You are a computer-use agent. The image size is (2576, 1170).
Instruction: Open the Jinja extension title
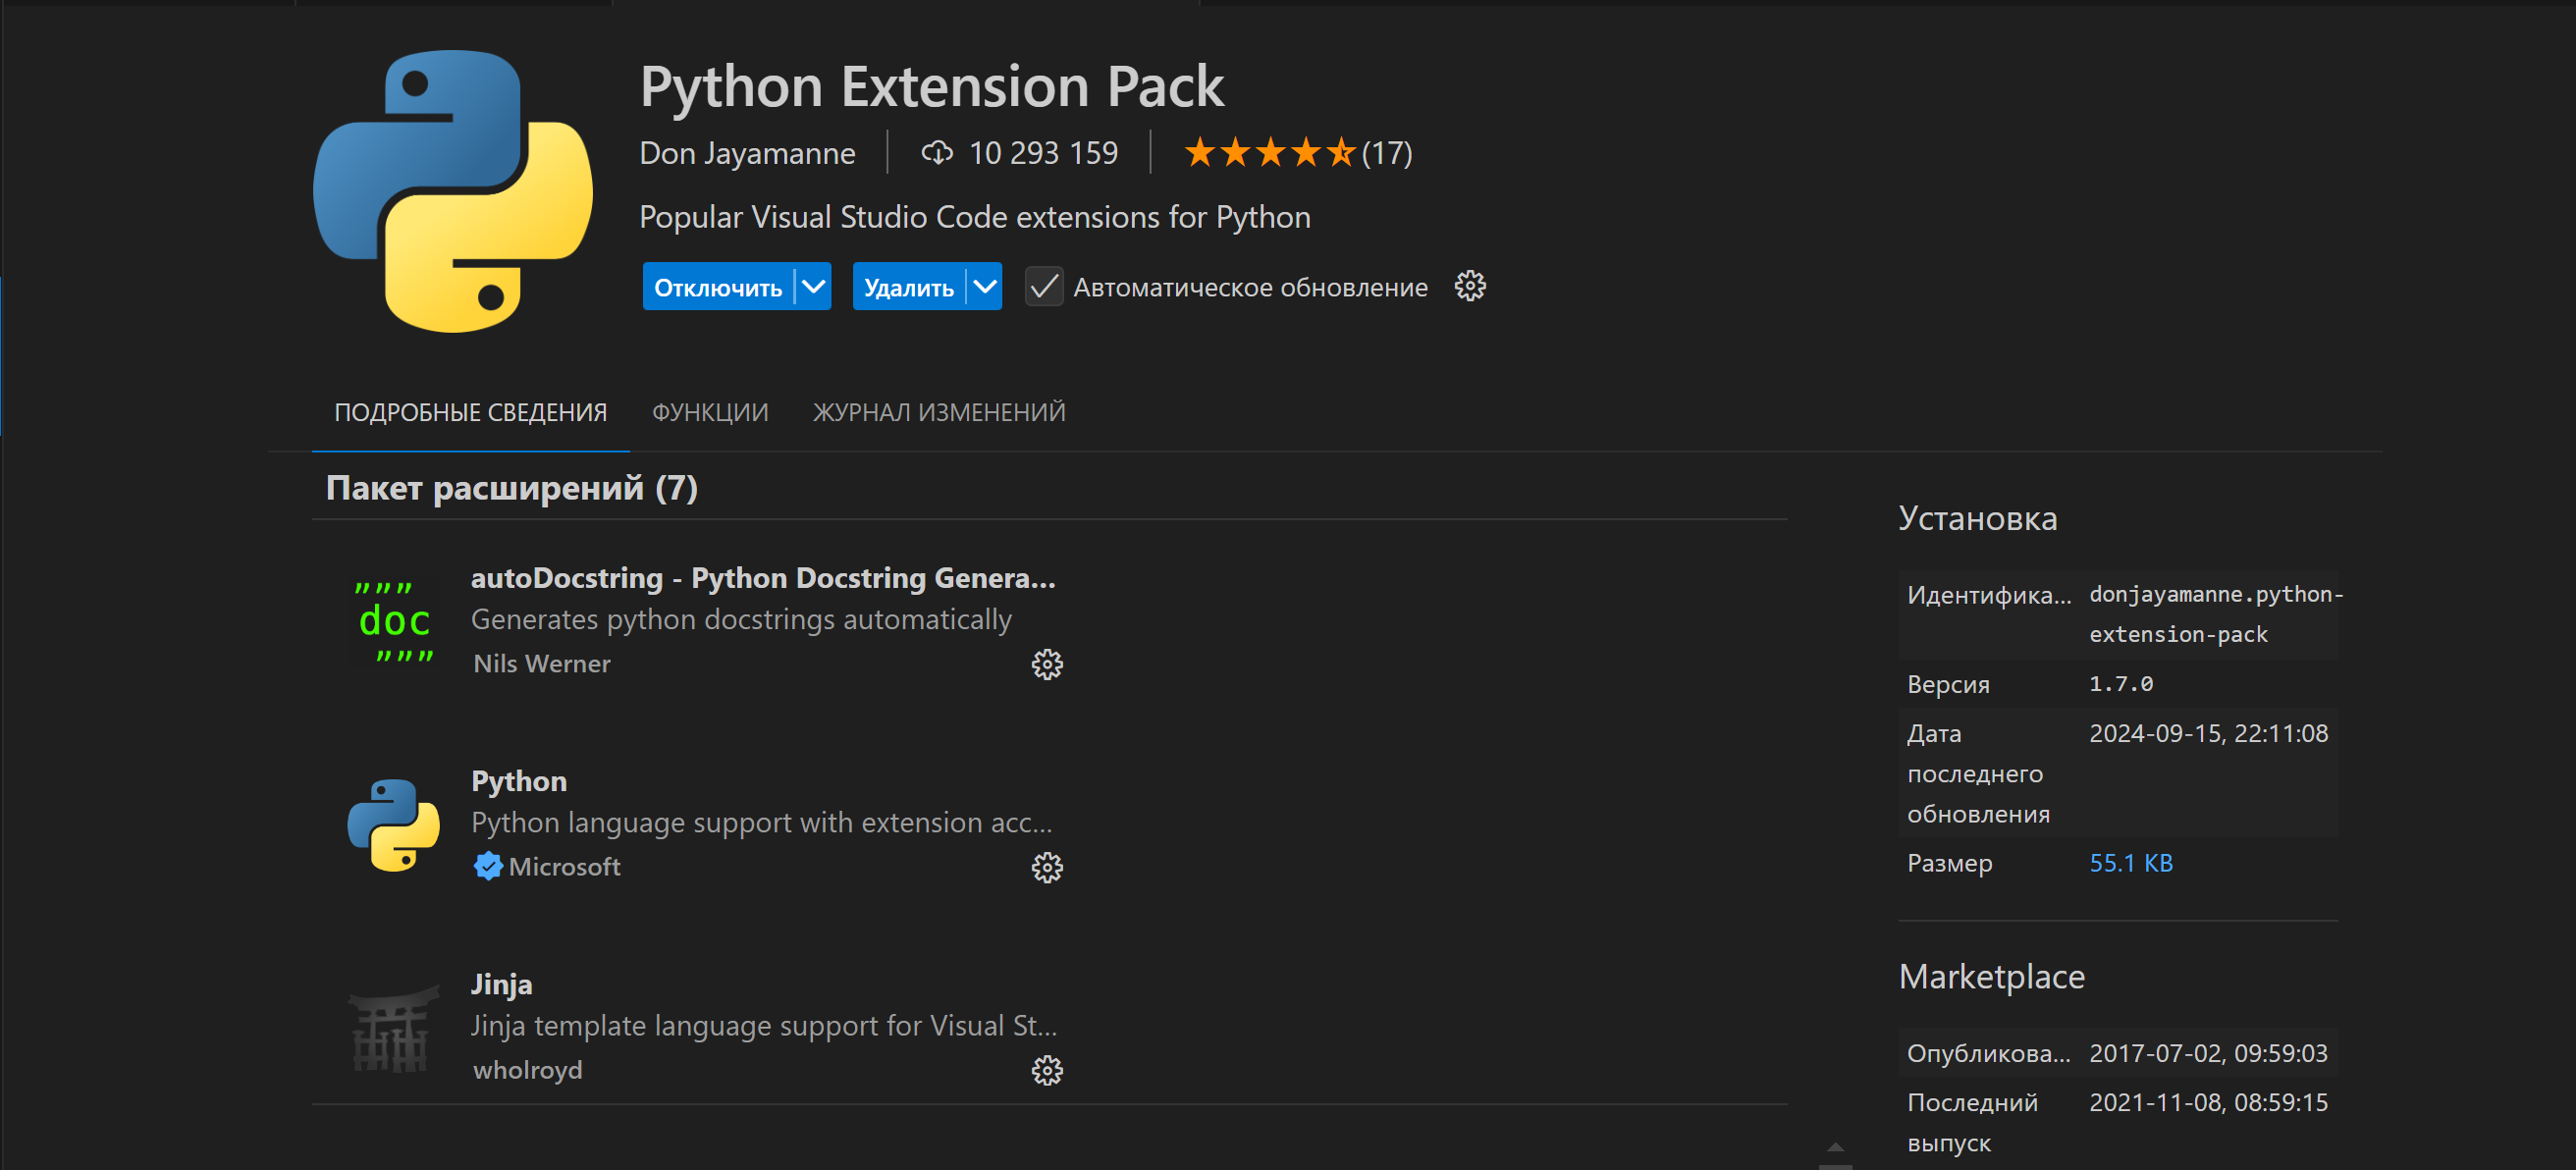point(501,984)
